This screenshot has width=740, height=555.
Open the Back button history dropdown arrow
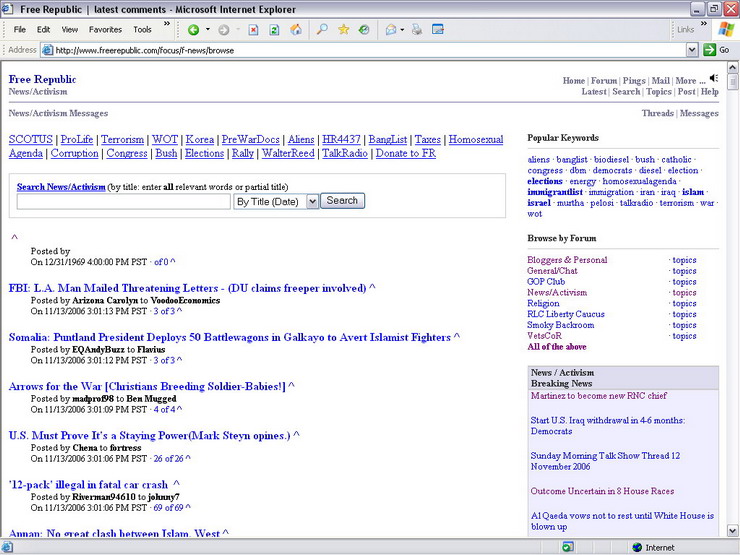(x=207, y=30)
